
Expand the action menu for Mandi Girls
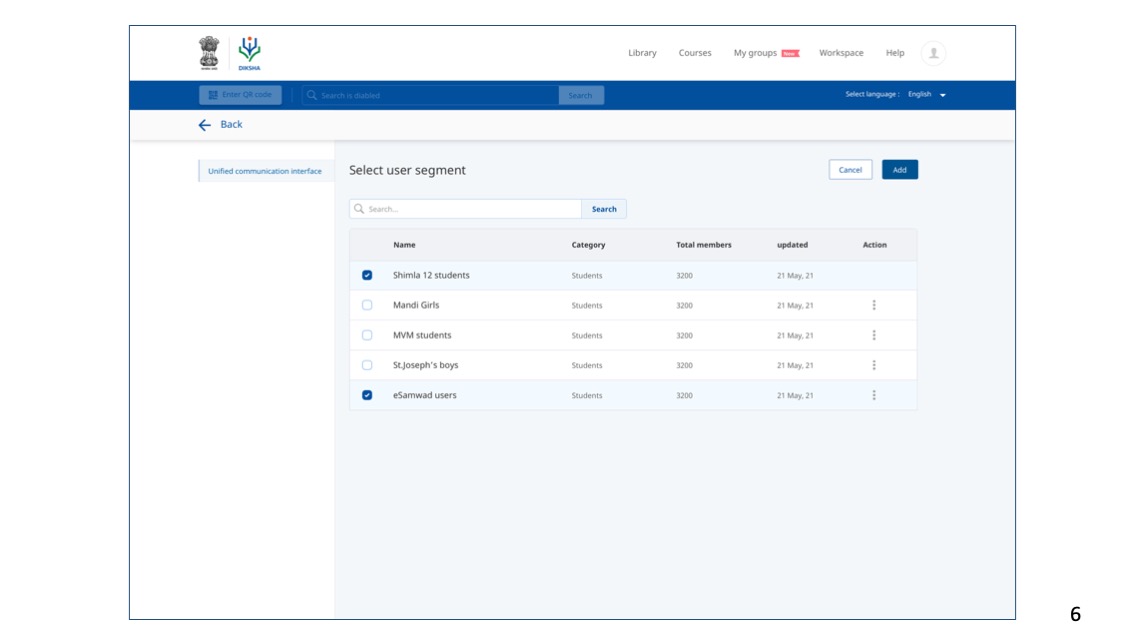(874, 305)
